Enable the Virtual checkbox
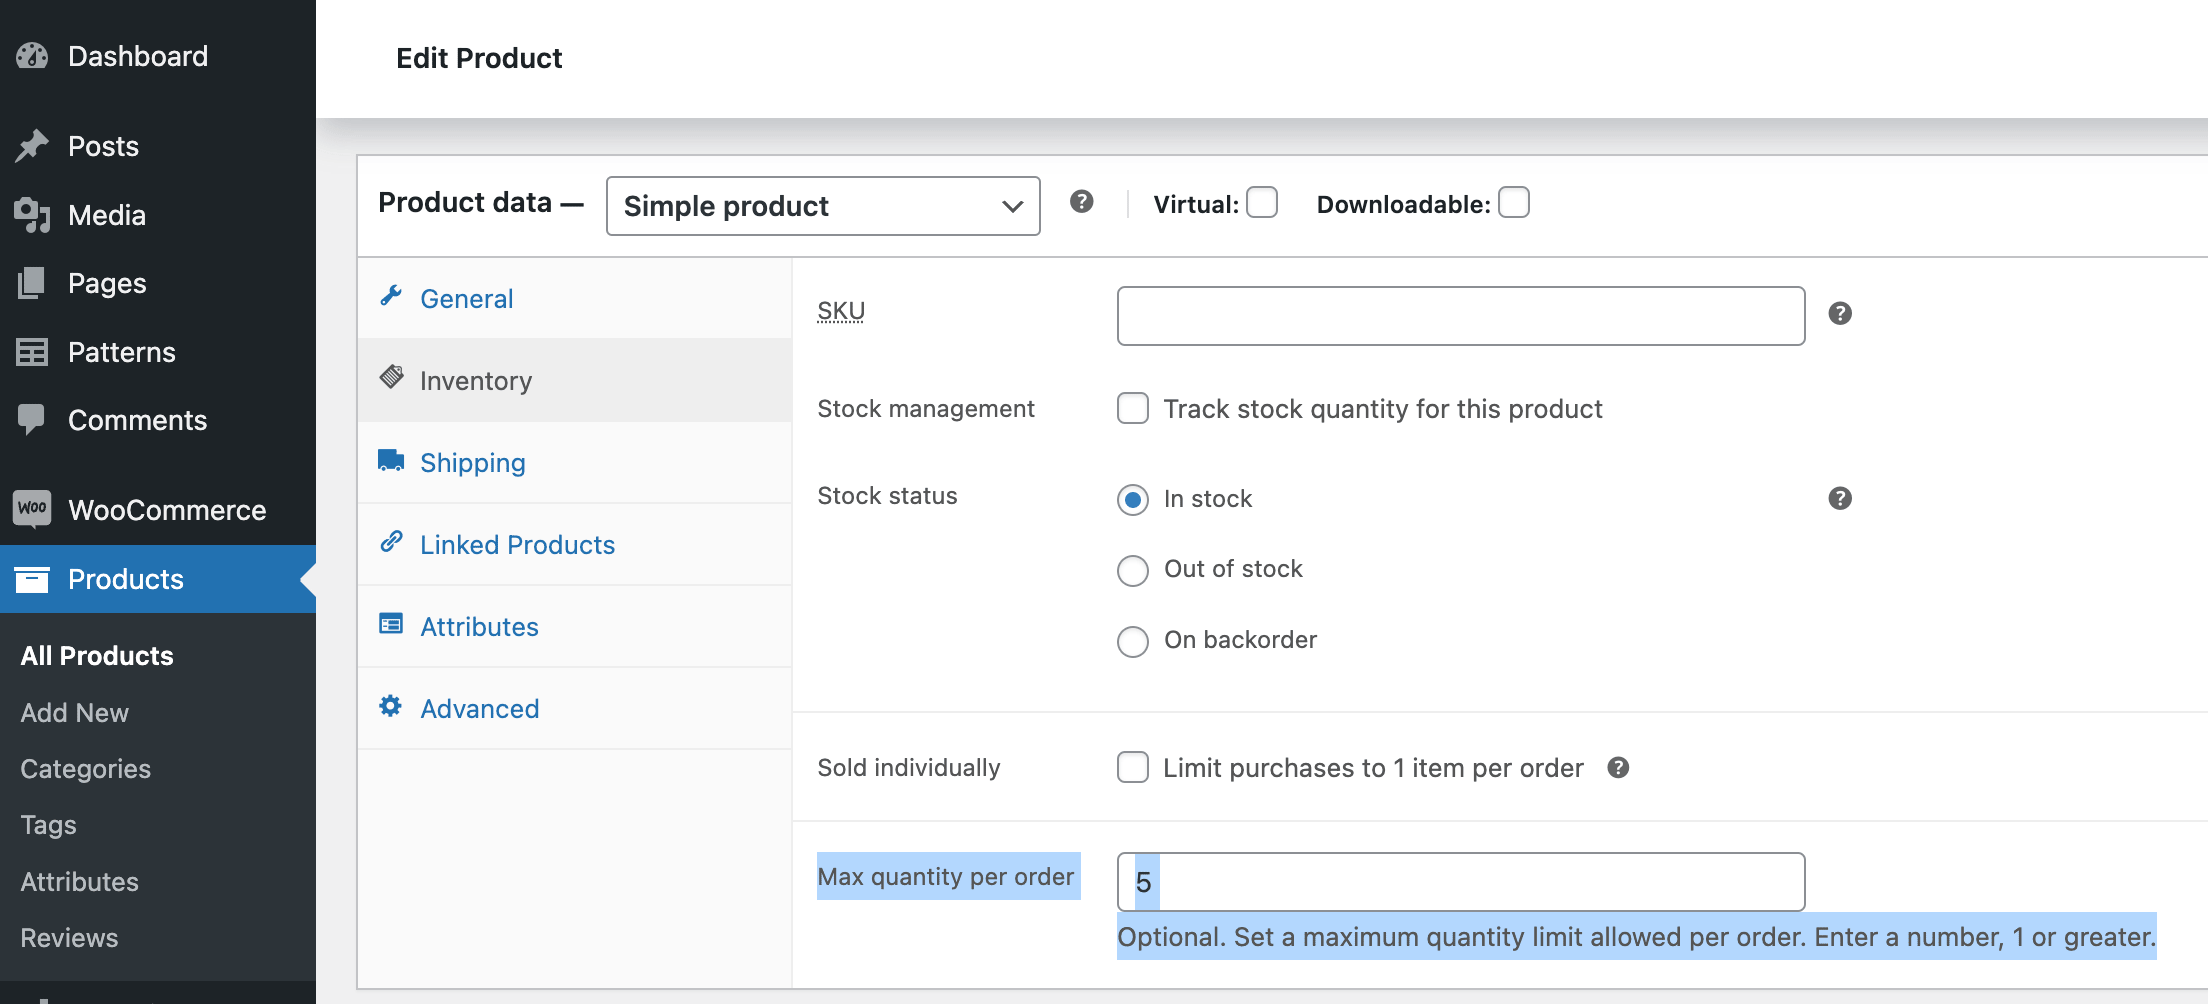Viewport: 2208px width, 1004px height. coord(1262,202)
